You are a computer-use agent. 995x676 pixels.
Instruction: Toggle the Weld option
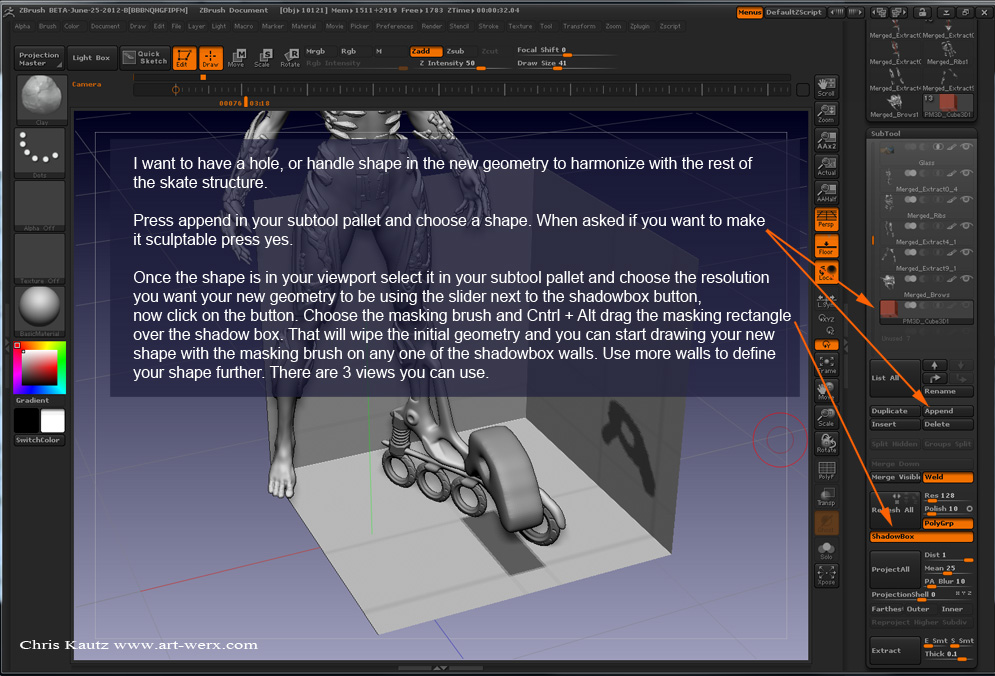click(947, 477)
